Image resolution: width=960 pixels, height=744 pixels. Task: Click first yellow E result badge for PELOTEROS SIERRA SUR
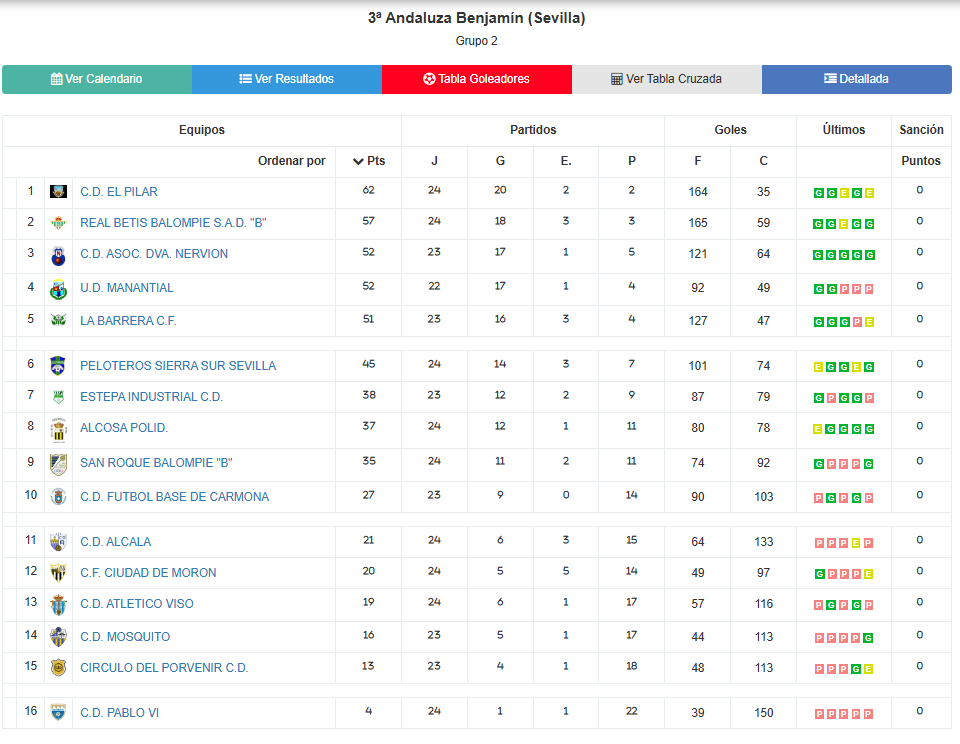[818, 367]
